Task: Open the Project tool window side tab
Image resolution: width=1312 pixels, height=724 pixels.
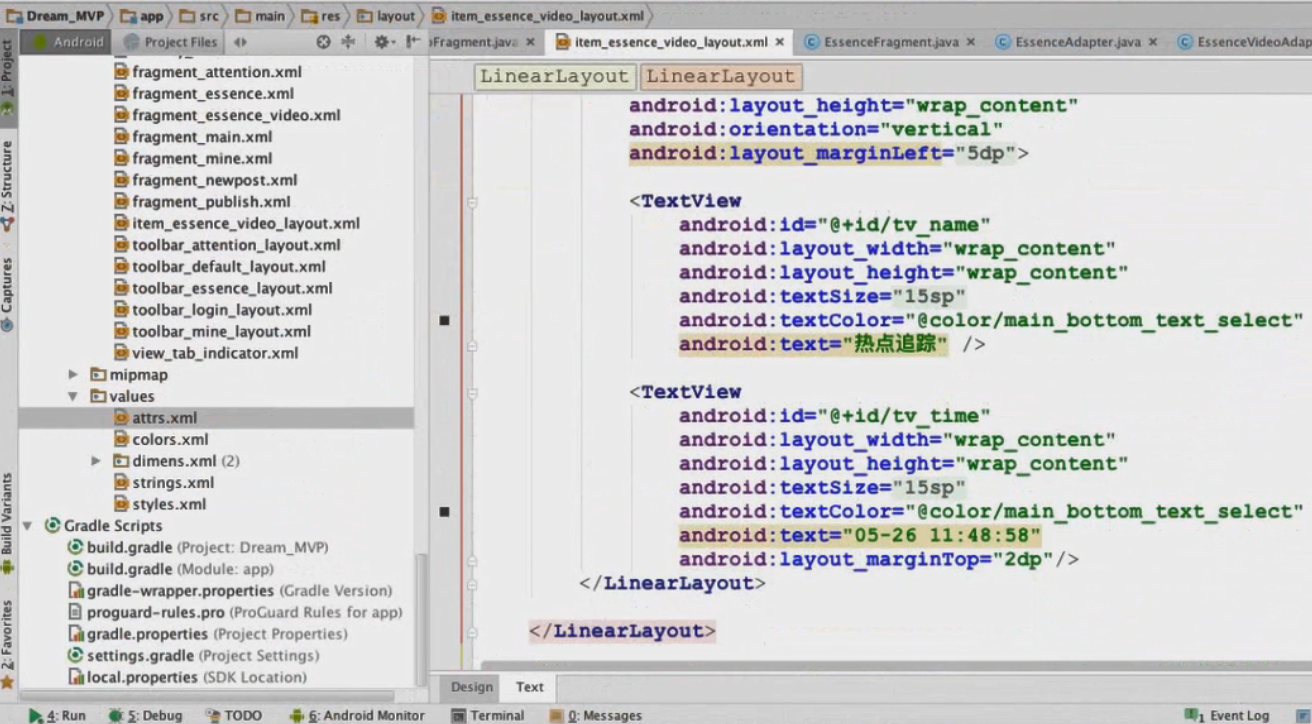Action: click(8, 78)
